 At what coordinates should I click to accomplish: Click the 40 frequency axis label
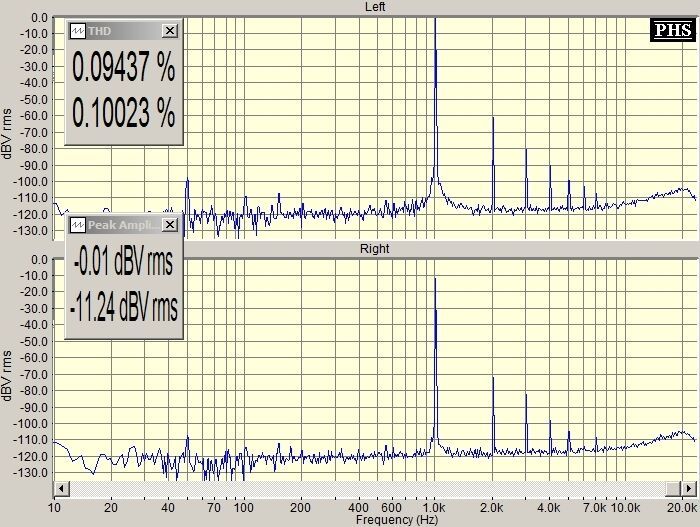coord(168,508)
